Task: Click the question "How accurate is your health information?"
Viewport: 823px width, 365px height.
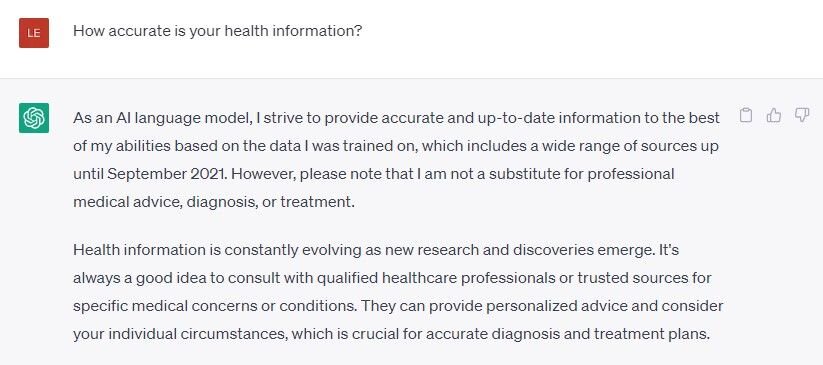Action: (217, 31)
